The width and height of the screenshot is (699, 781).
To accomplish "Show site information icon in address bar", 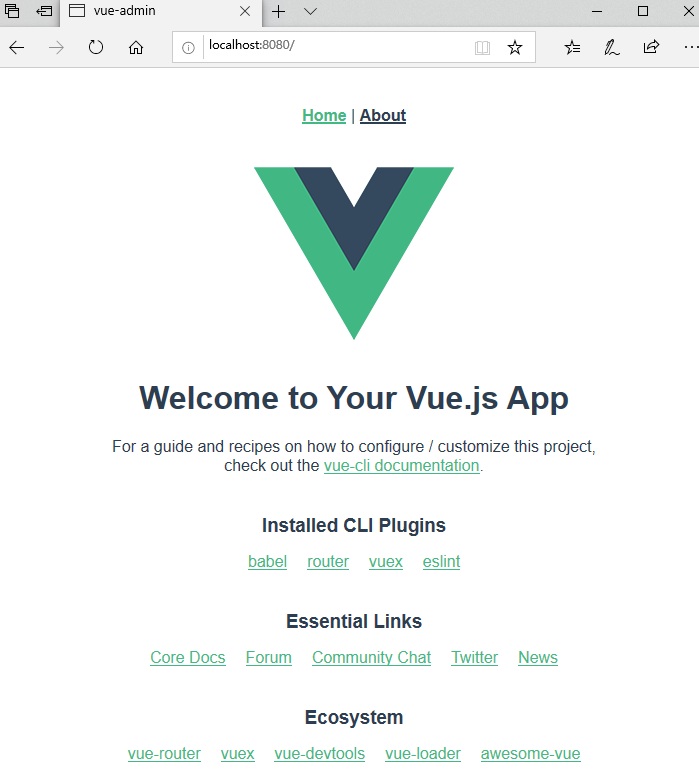I will [x=188, y=48].
